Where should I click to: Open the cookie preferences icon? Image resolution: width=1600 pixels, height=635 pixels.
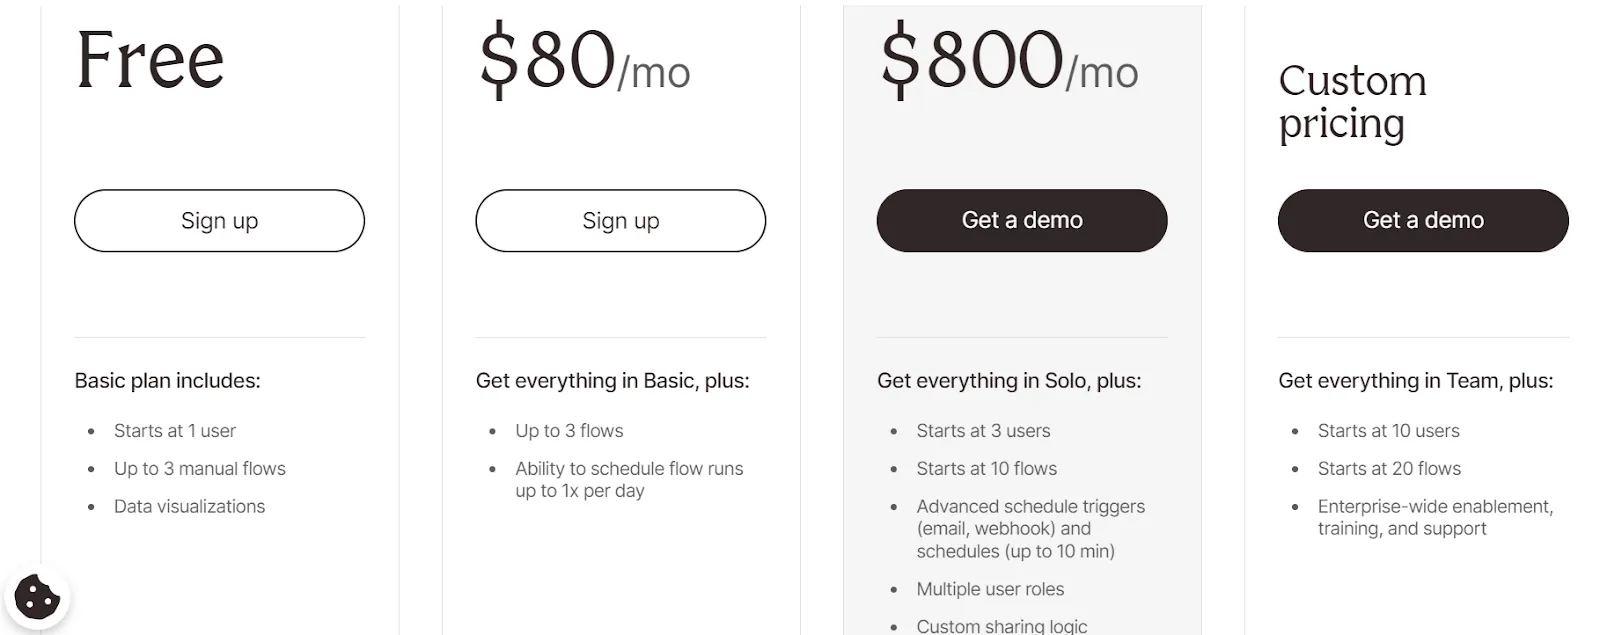pos(37,598)
